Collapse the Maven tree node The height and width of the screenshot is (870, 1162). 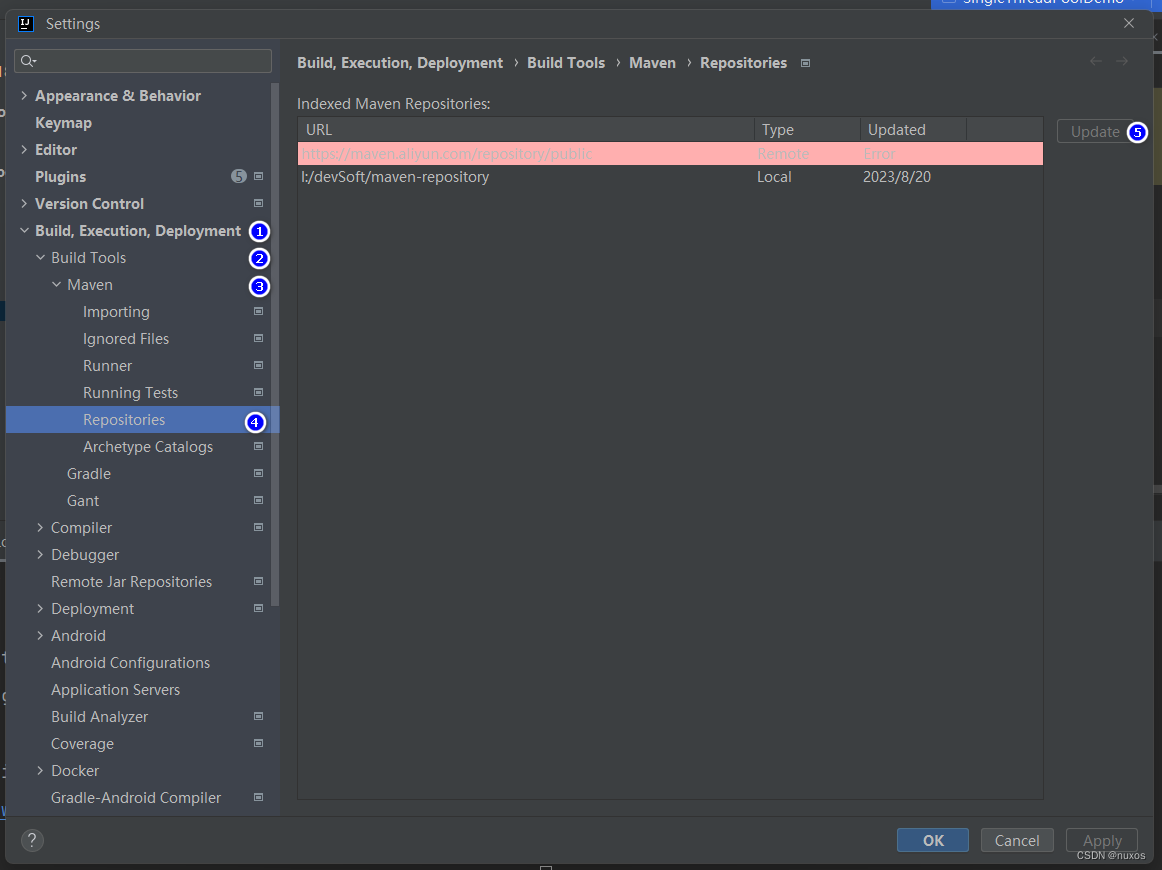coord(57,284)
